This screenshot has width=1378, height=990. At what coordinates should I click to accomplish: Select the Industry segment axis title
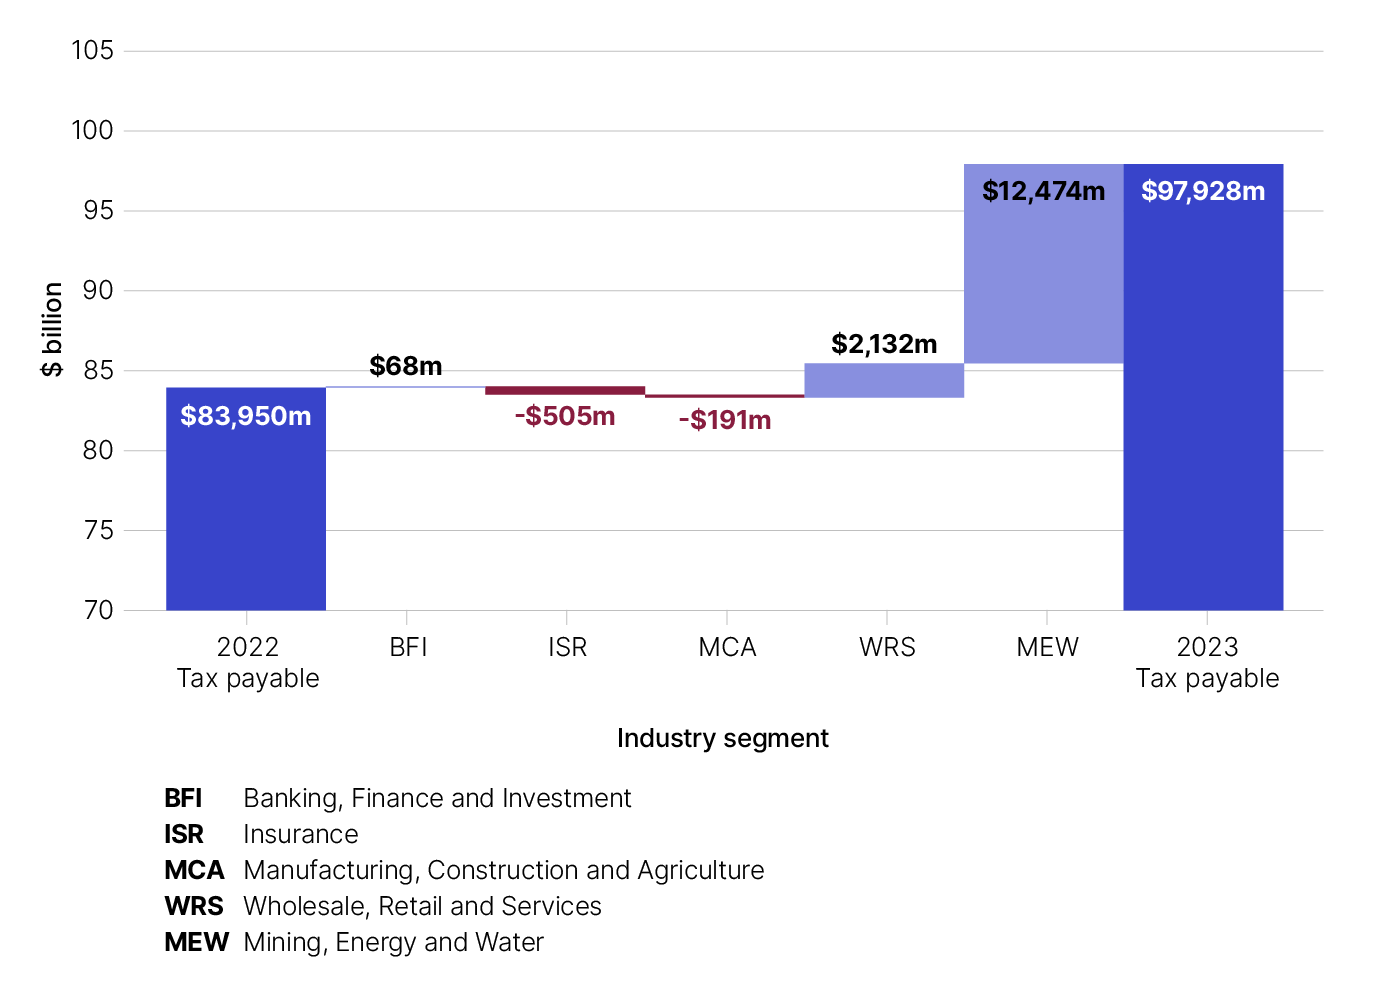pyautogui.click(x=722, y=738)
